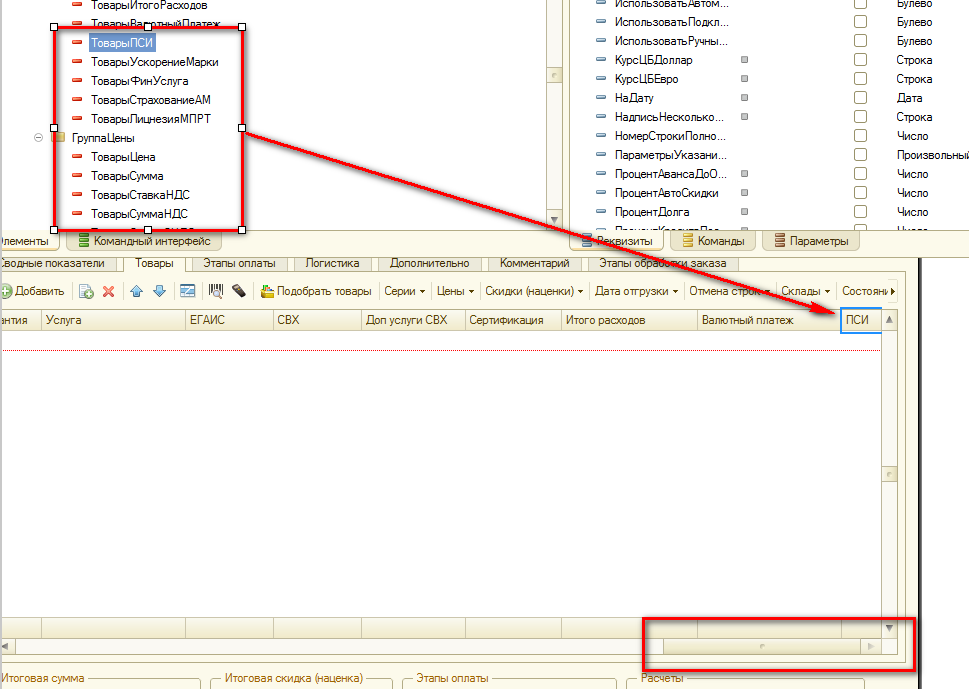Click the ПСИ column header
This screenshot has height=689, width=969.
point(861,320)
